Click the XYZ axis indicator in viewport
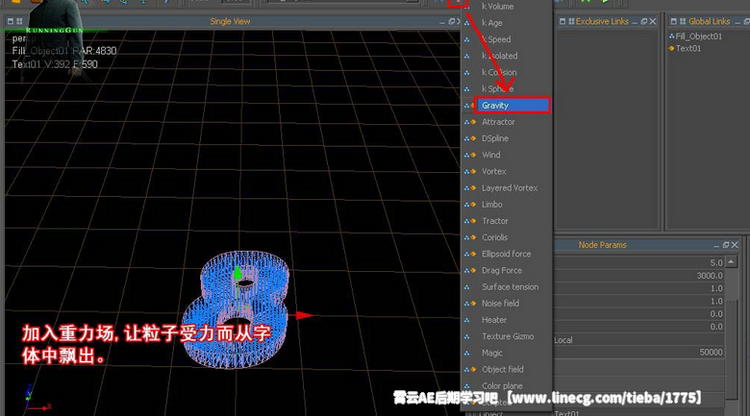The image size is (750, 416). (36, 398)
